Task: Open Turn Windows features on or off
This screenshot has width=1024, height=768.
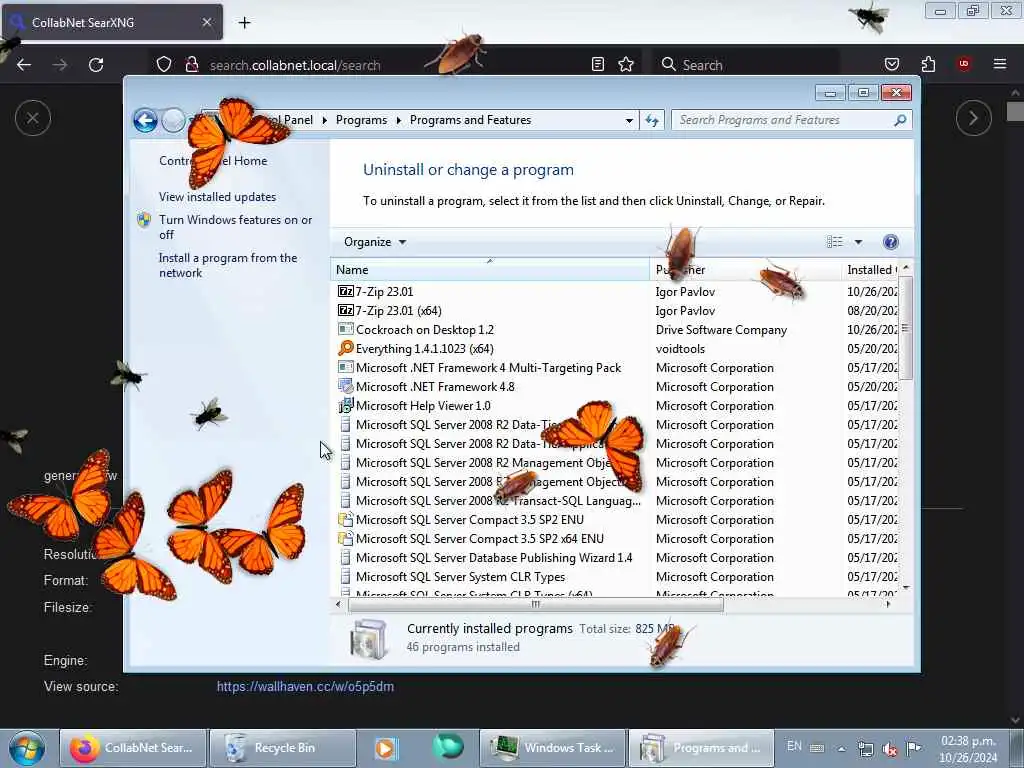Action: [236, 227]
